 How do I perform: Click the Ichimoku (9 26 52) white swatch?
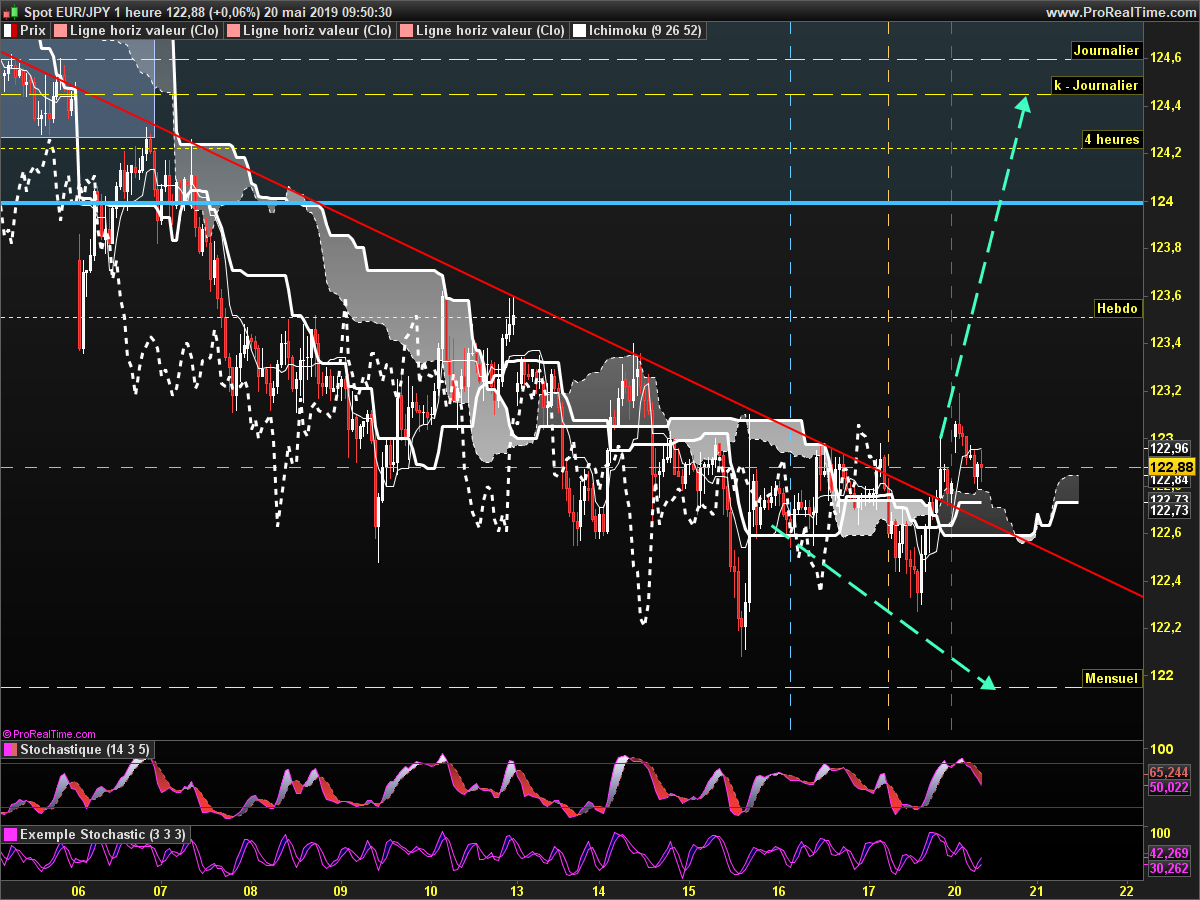tap(579, 31)
